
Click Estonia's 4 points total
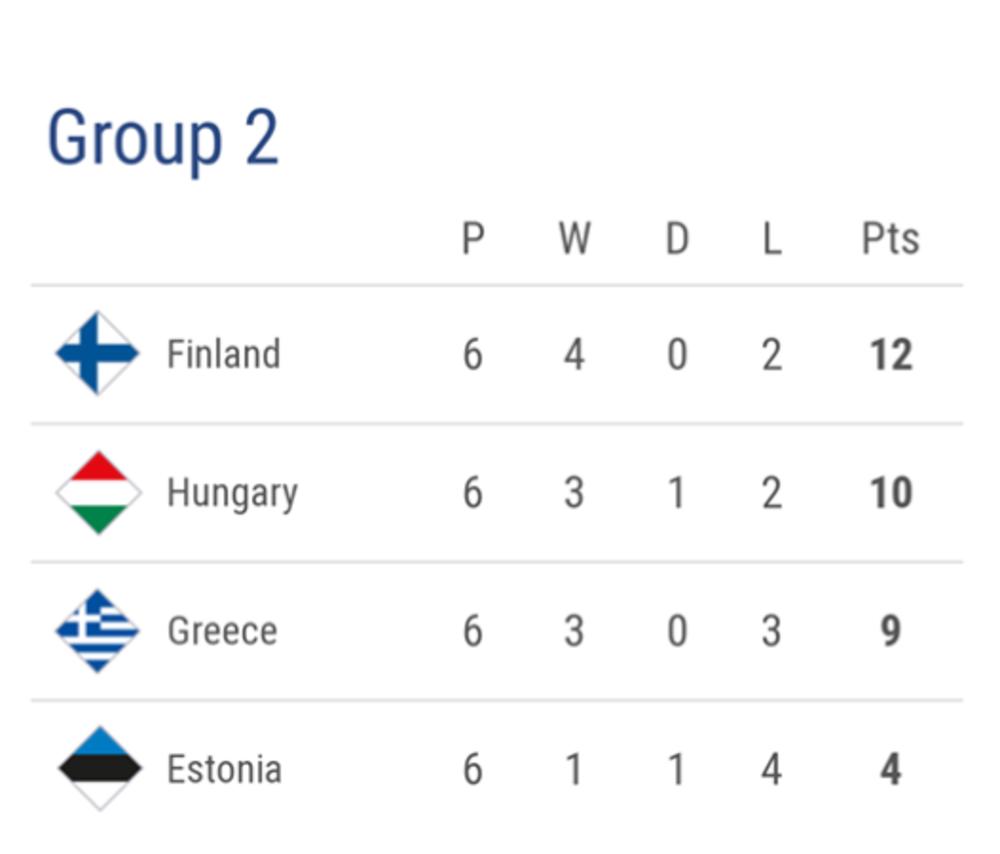click(890, 769)
